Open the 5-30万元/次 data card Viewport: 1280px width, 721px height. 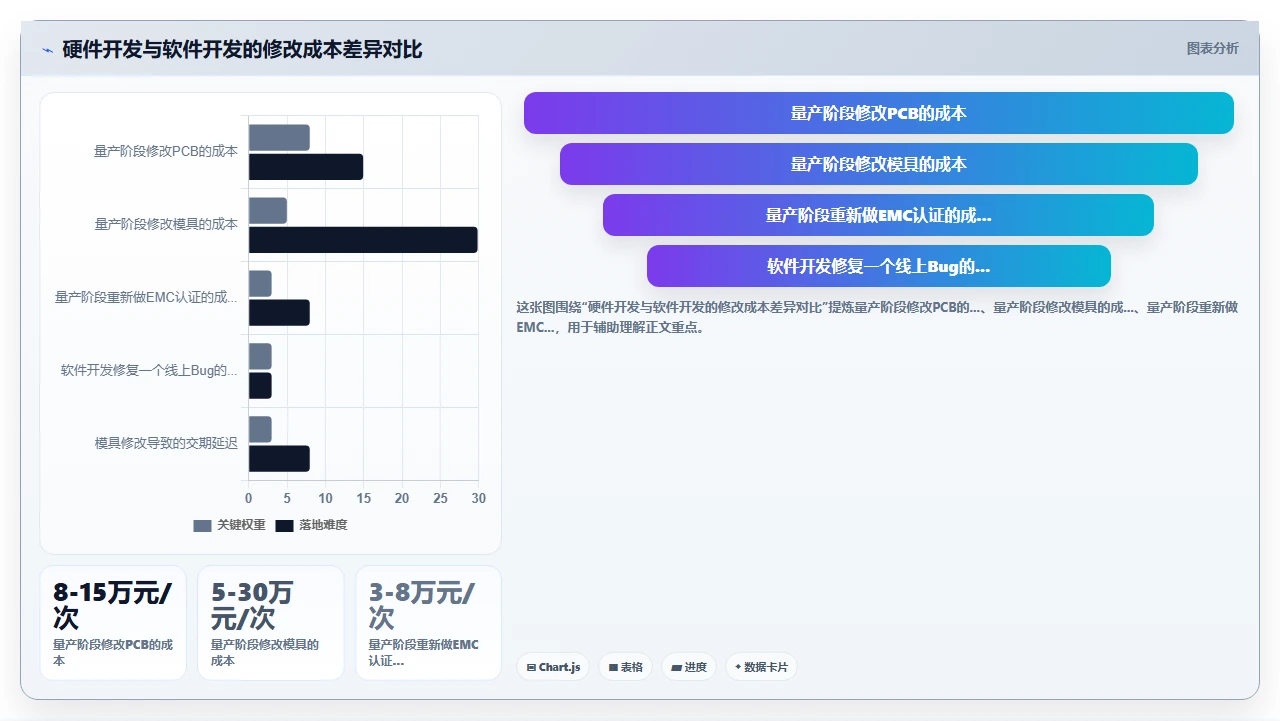[271, 622]
